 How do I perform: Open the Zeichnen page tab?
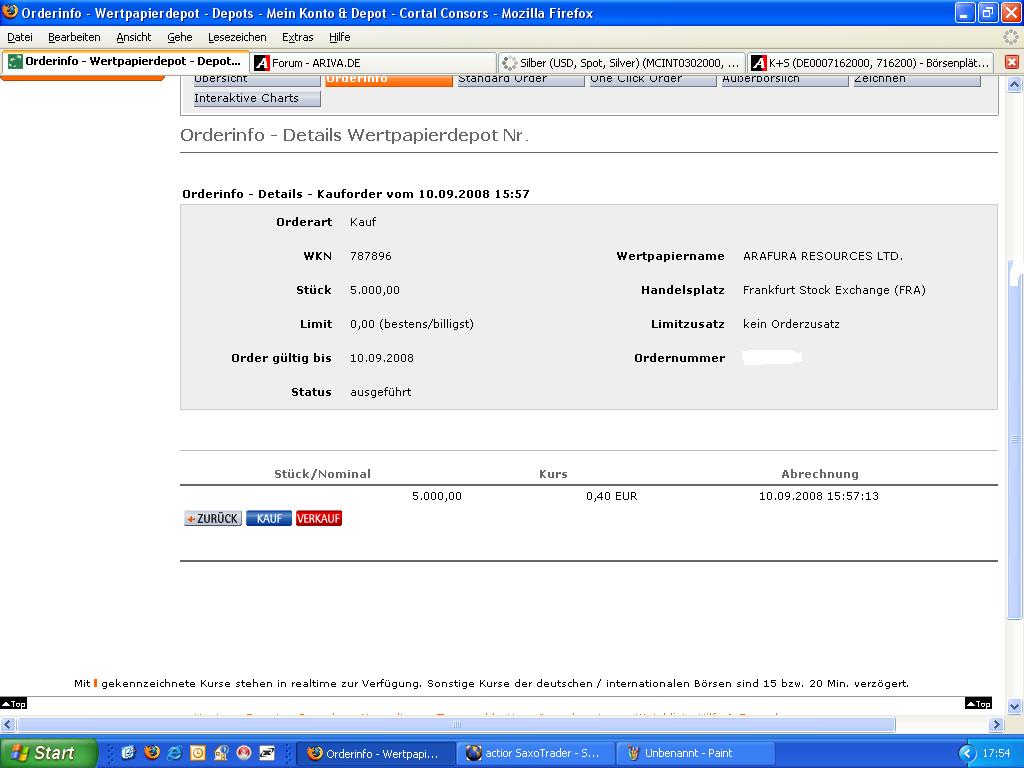(918, 80)
